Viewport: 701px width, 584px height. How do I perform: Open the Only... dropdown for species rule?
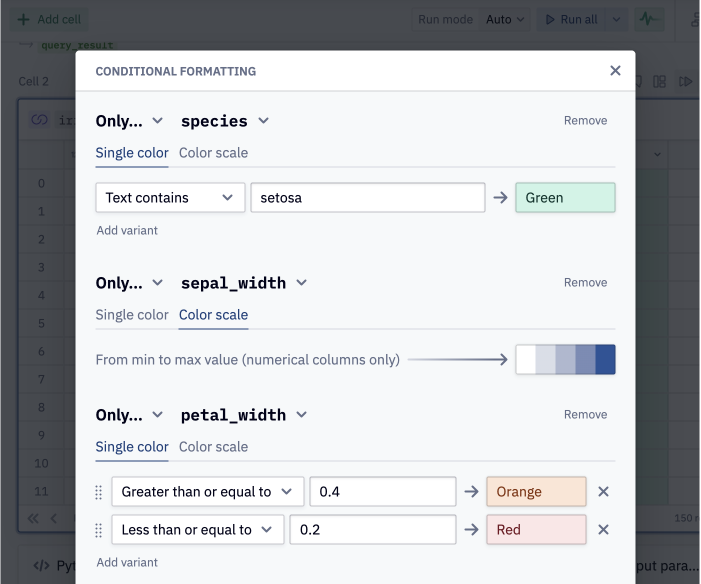129,121
